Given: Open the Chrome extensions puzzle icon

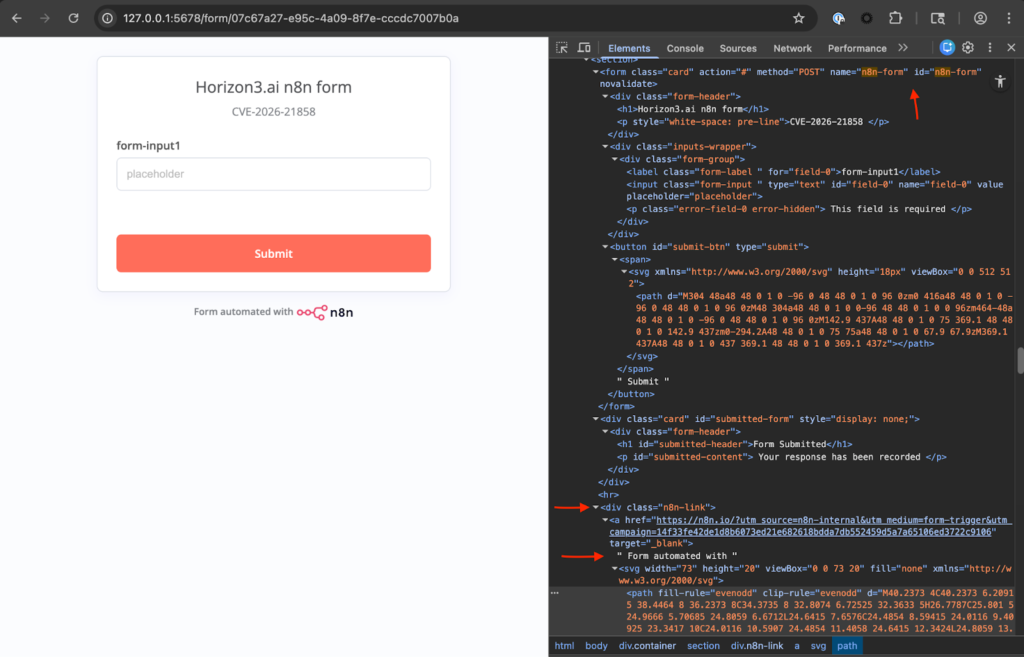Looking at the screenshot, I should pyautogui.click(x=895, y=18).
